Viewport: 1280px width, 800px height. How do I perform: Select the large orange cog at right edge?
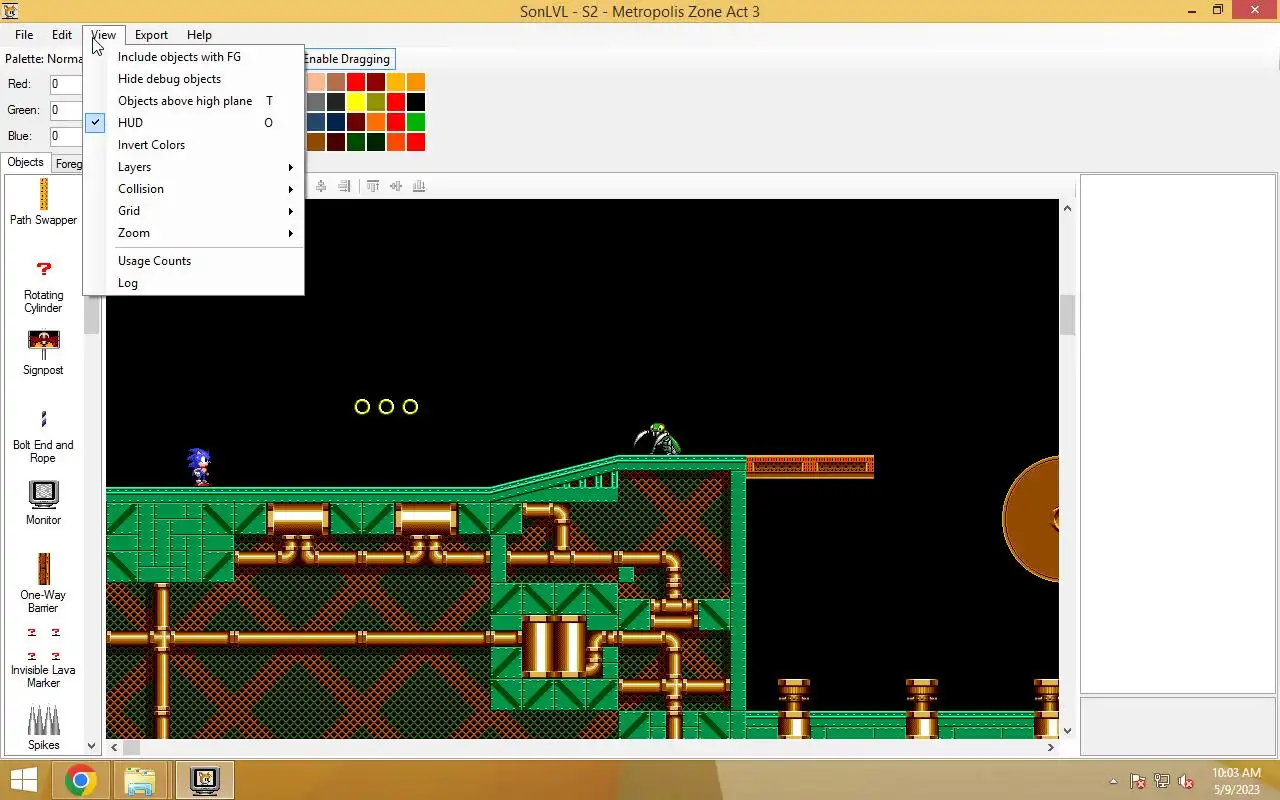tap(1031, 518)
